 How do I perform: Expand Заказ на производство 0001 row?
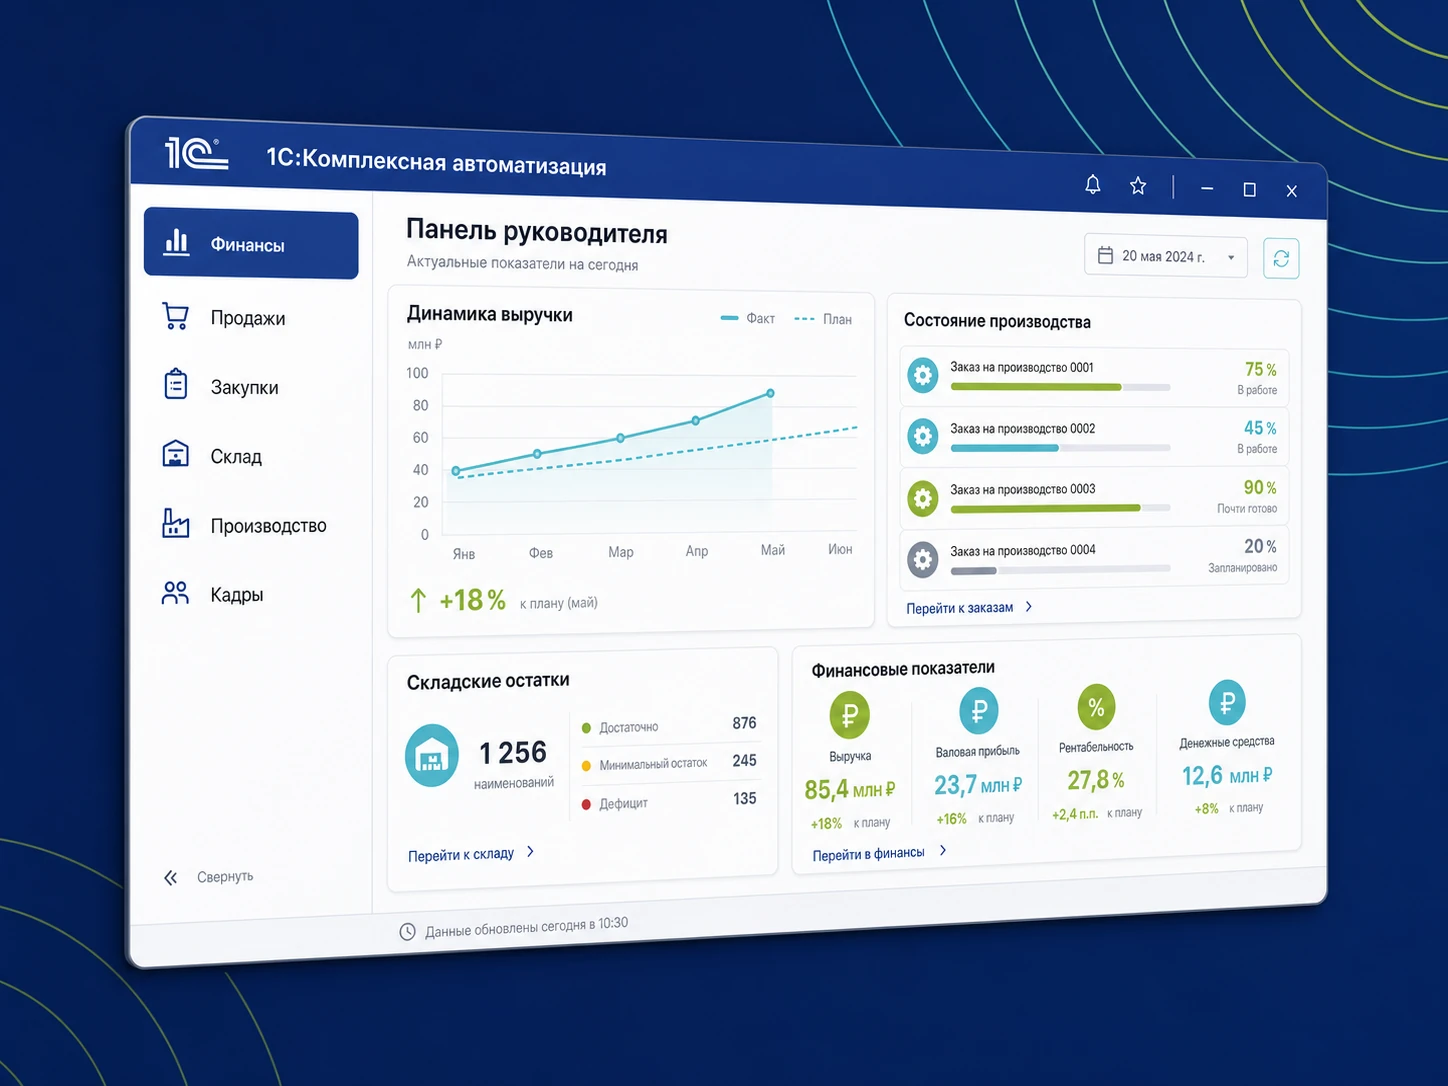point(1094,376)
